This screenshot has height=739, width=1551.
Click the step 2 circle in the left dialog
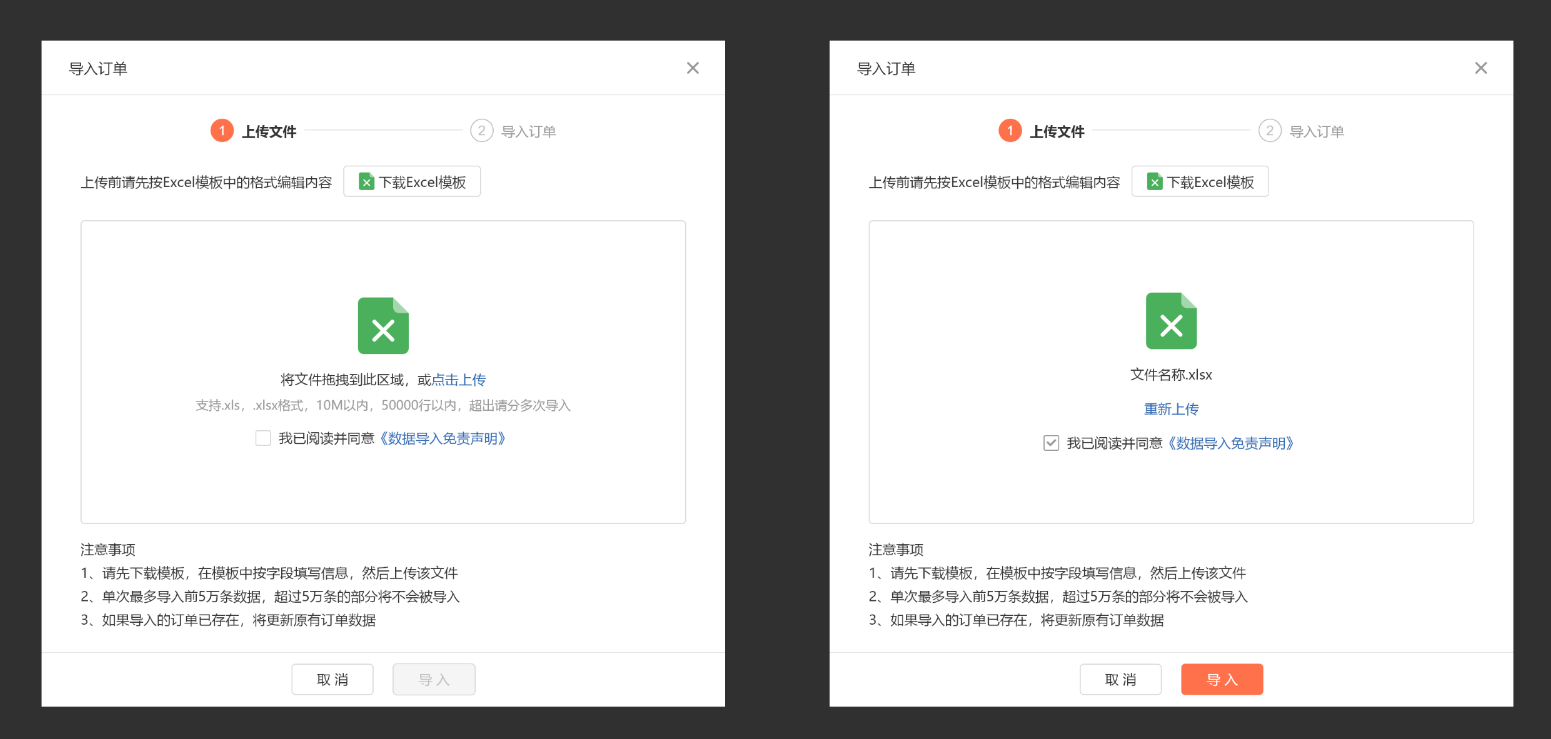(x=482, y=130)
